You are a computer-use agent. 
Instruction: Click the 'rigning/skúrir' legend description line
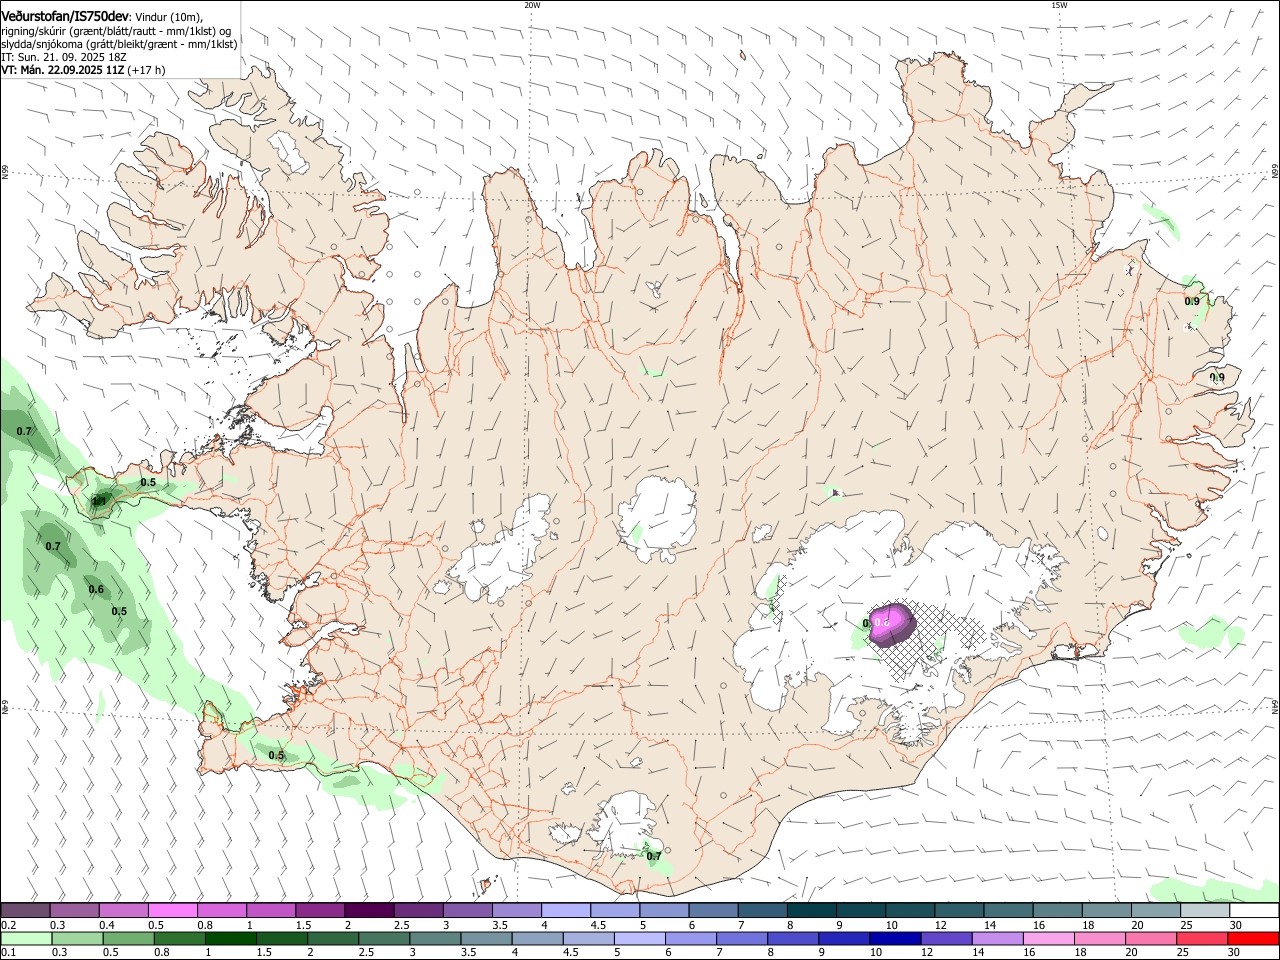[116, 31]
